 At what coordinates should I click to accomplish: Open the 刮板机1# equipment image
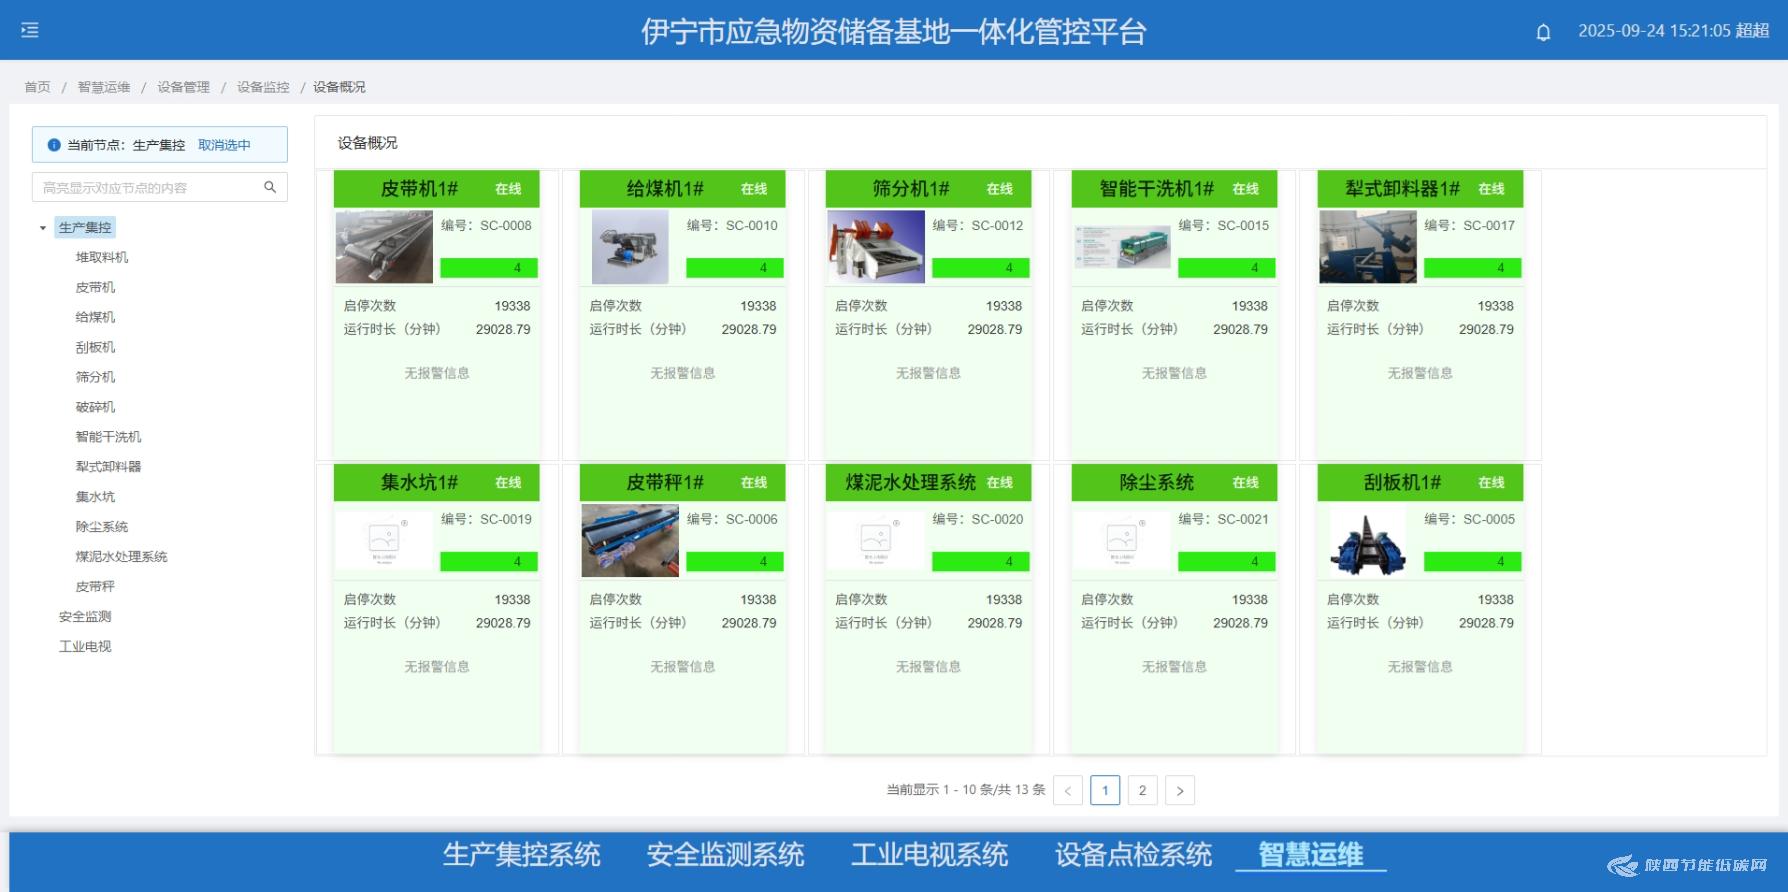coord(1367,541)
